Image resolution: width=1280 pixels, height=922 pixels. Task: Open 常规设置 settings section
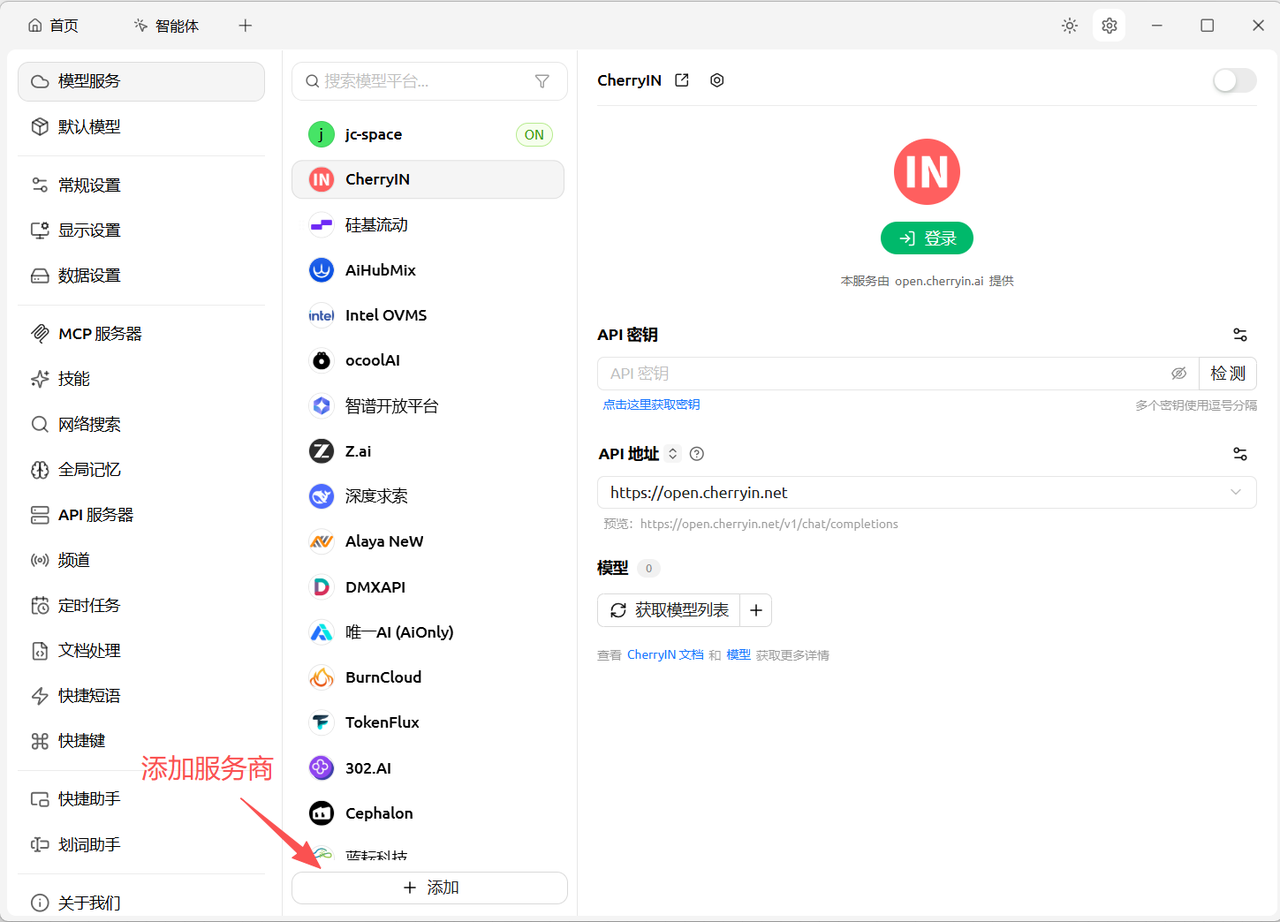pyautogui.click(x=141, y=185)
